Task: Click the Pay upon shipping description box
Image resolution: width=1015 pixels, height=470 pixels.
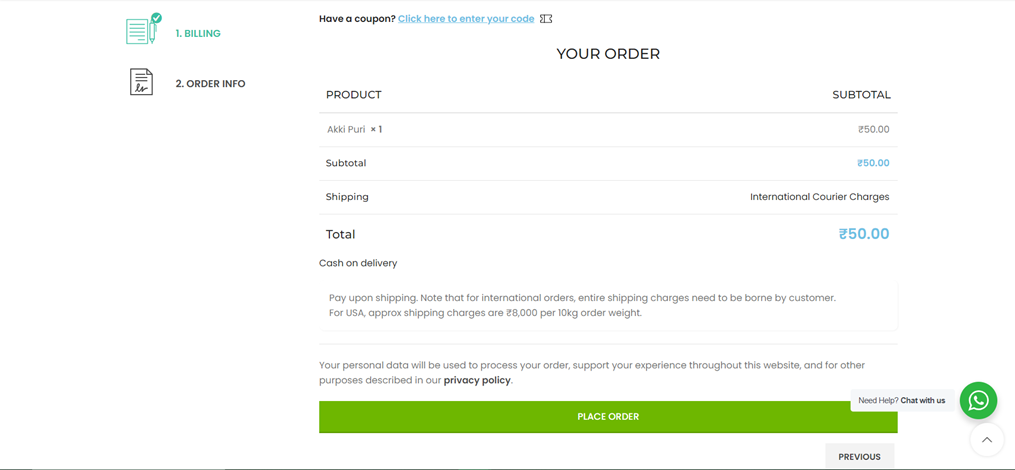Action: pyautogui.click(x=608, y=306)
